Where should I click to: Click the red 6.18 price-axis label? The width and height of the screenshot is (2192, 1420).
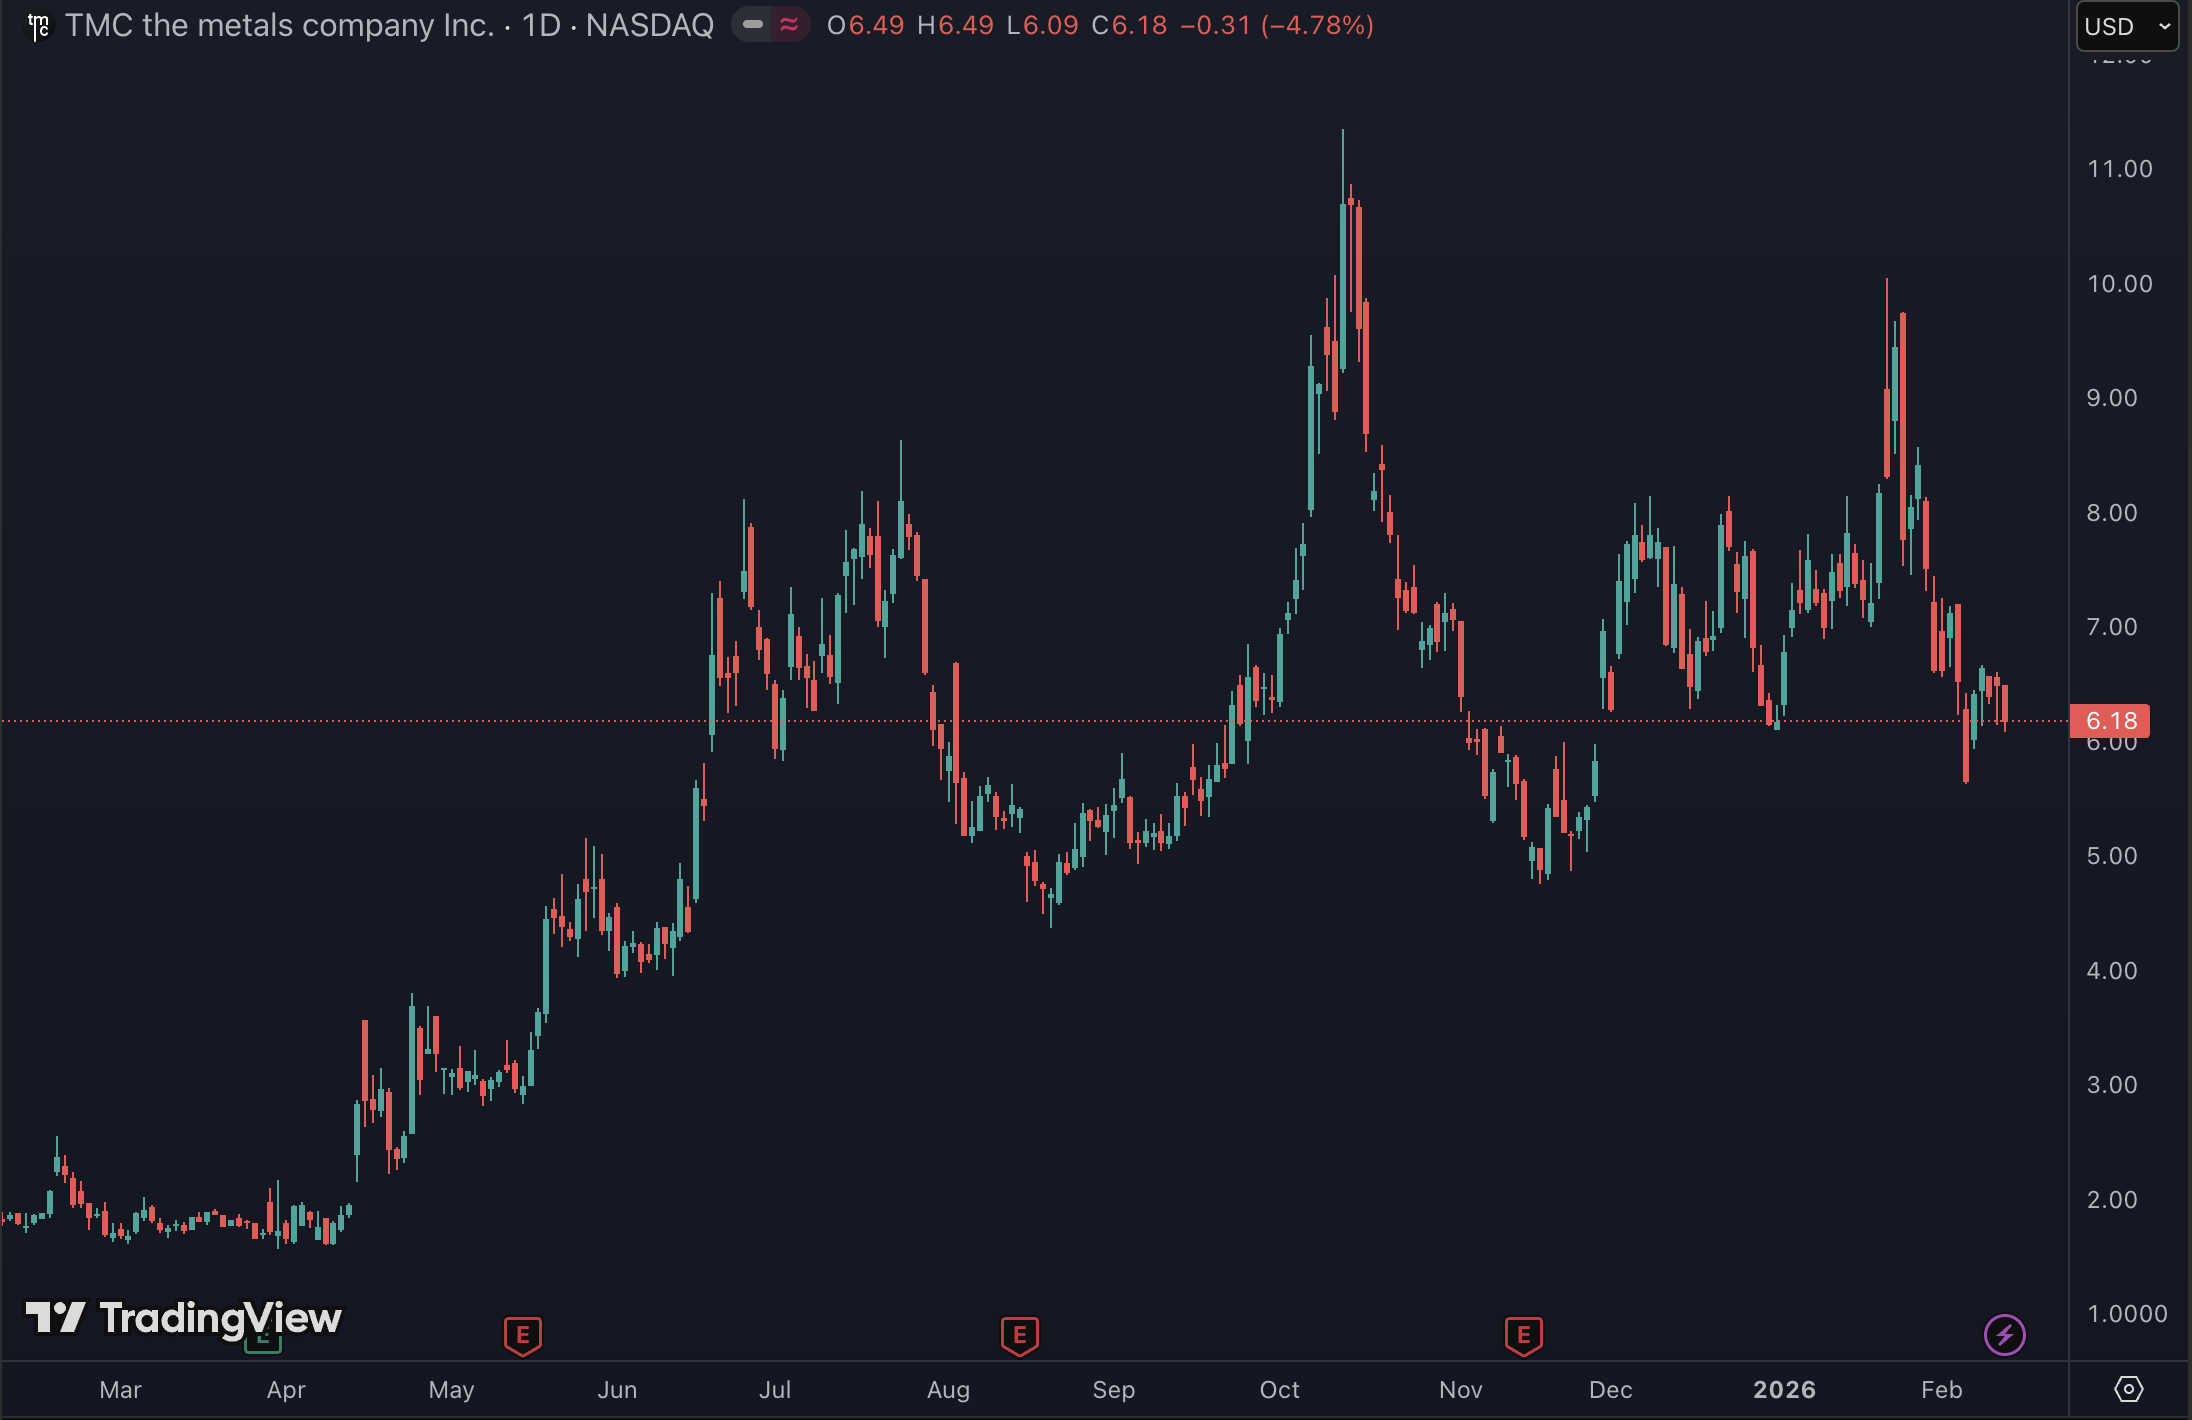pos(2110,721)
